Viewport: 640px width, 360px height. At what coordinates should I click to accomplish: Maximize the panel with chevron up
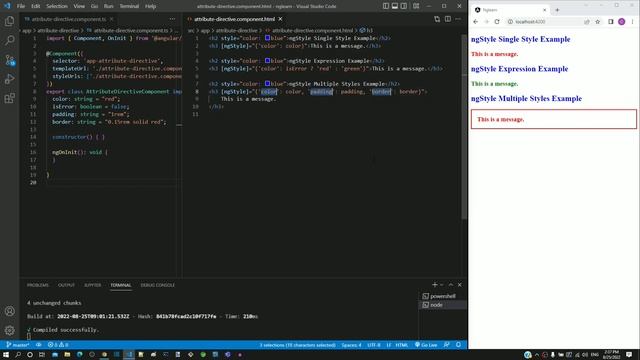tap(451, 285)
